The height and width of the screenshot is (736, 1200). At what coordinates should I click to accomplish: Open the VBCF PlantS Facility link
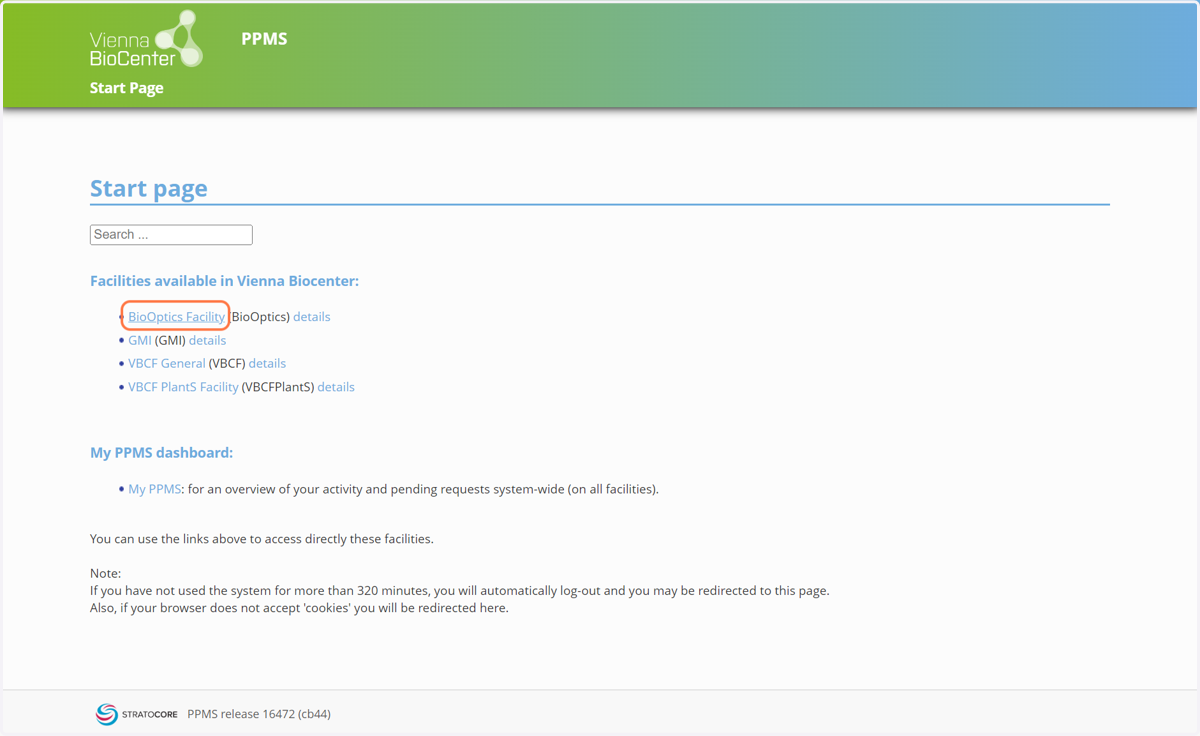click(x=183, y=387)
